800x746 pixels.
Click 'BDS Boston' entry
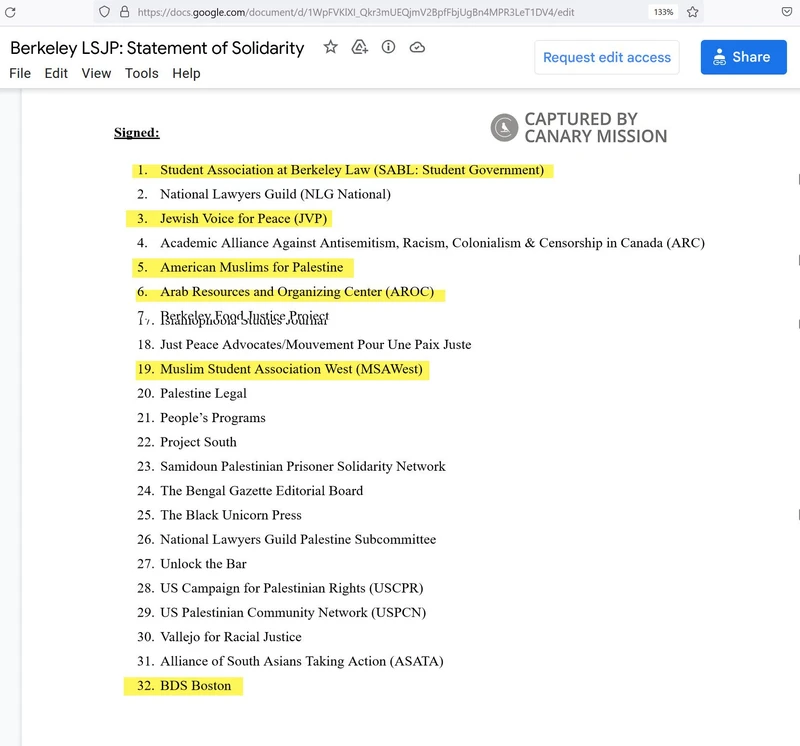tap(196, 686)
